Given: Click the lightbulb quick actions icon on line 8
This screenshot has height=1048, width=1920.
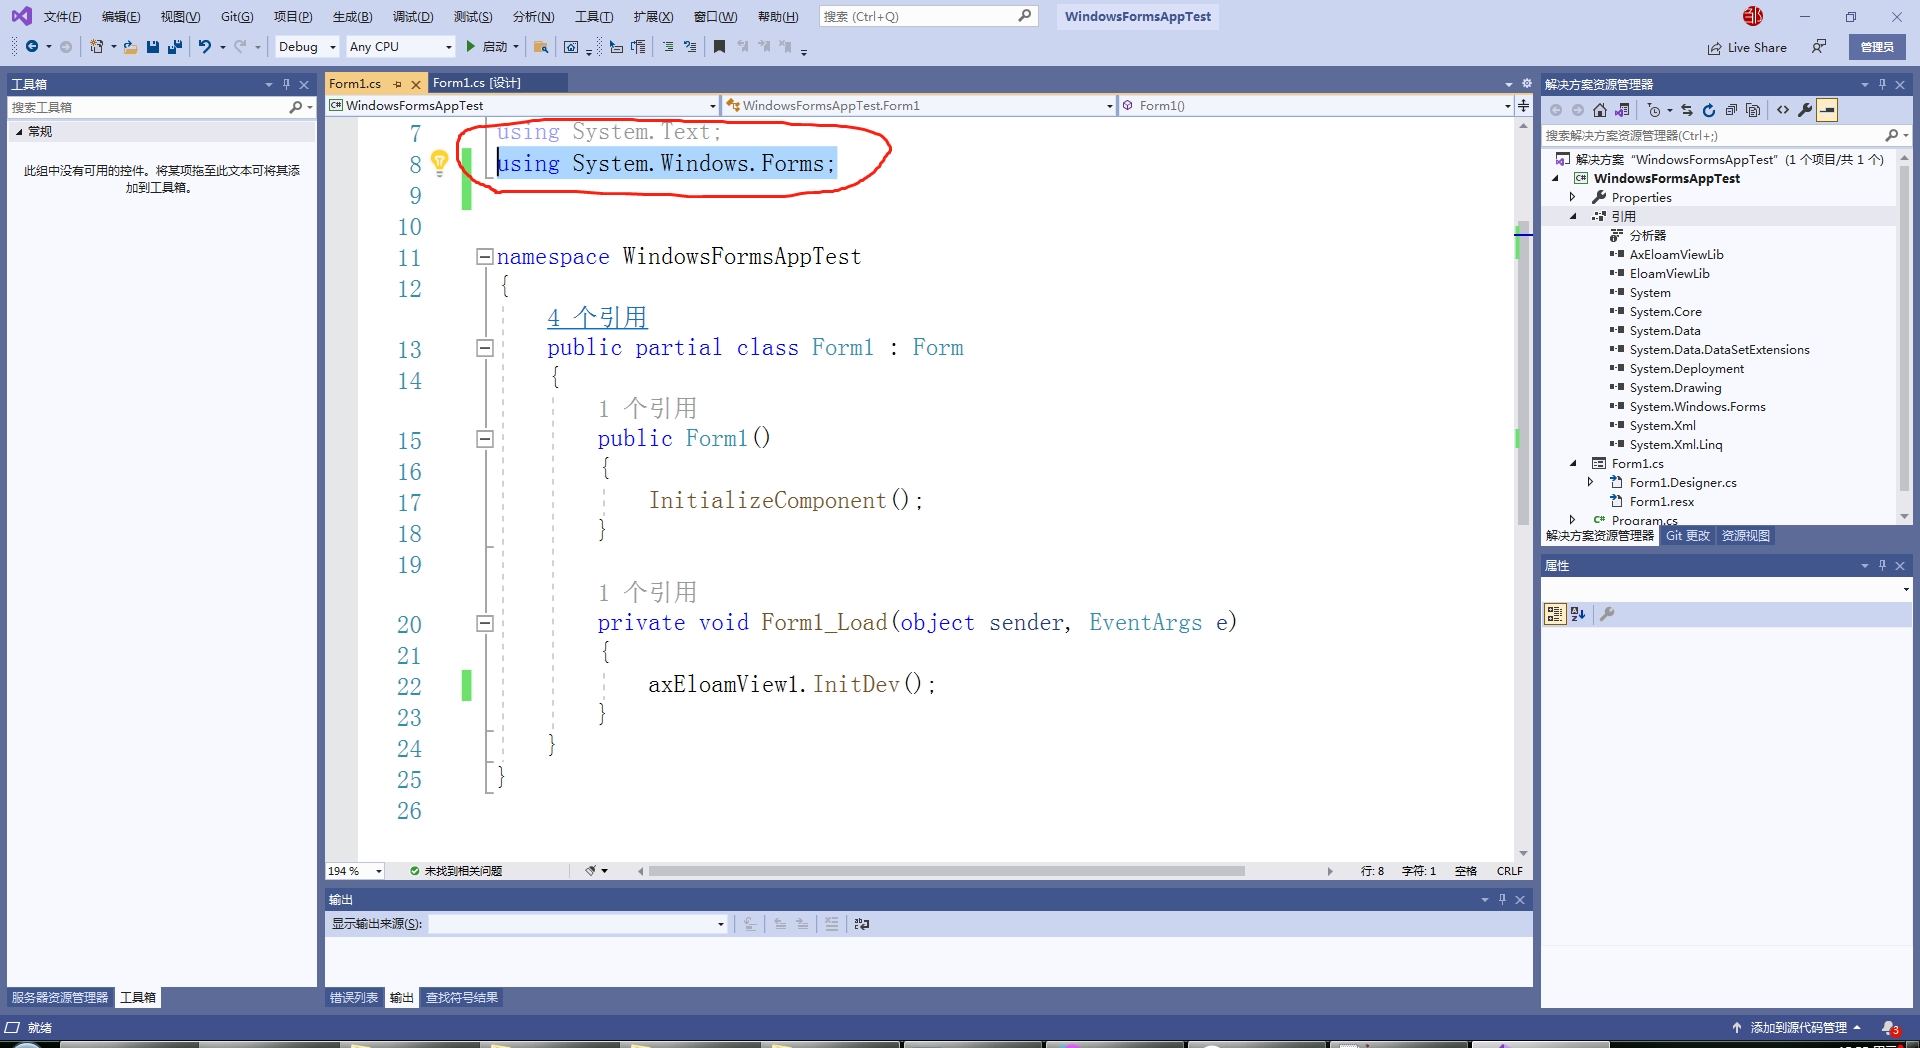Looking at the screenshot, I should [x=439, y=162].
